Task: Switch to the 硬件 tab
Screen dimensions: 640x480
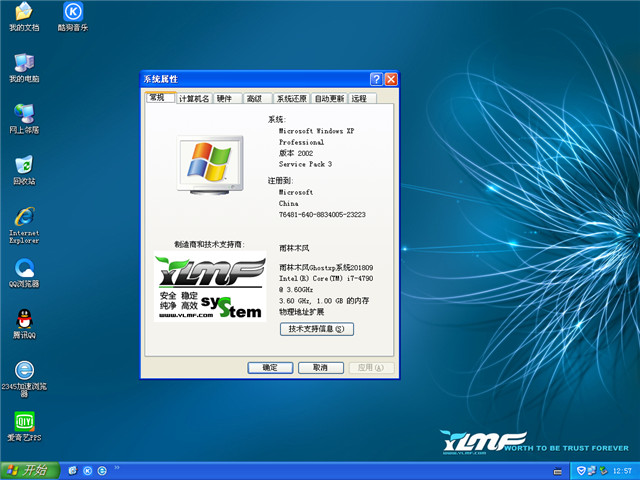Action: point(224,99)
